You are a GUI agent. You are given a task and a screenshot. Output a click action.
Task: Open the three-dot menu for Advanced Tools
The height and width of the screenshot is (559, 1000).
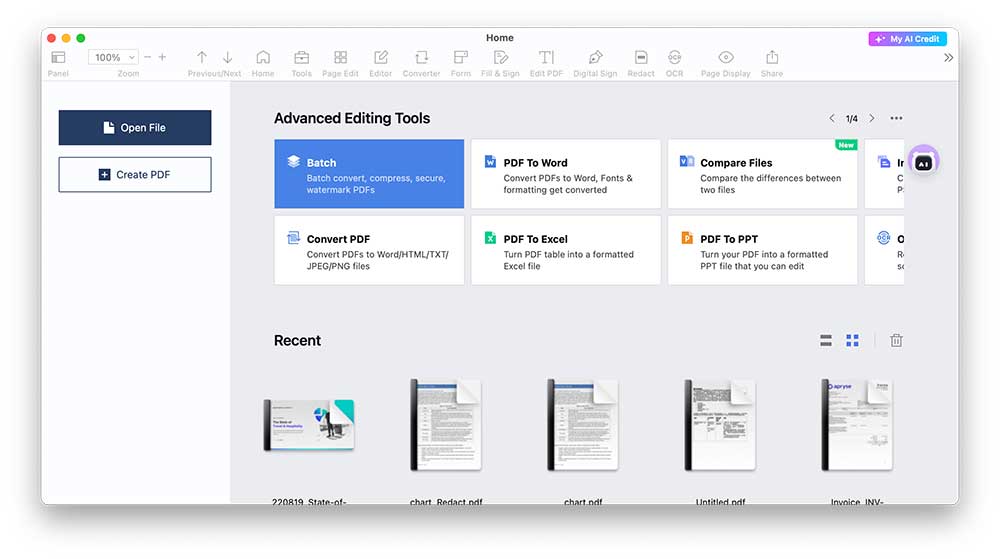pyautogui.click(x=896, y=118)
